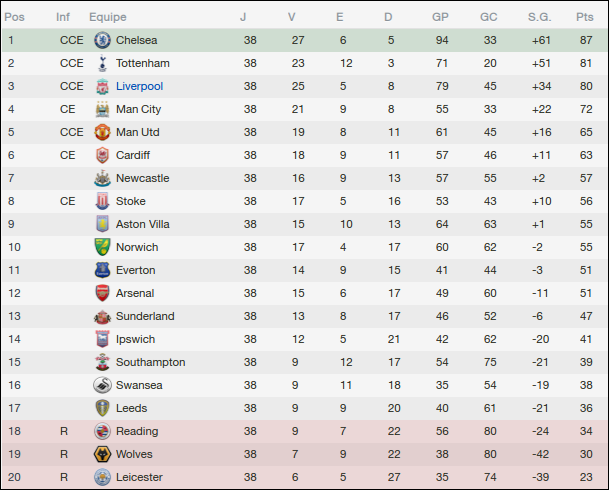Click the Leicester club badge
609x490 pixels.
click(101, 477)
